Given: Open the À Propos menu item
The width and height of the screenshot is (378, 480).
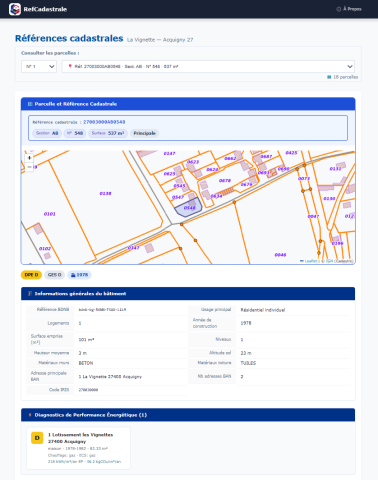Looking at the screenshot, I should click(349, 9).
